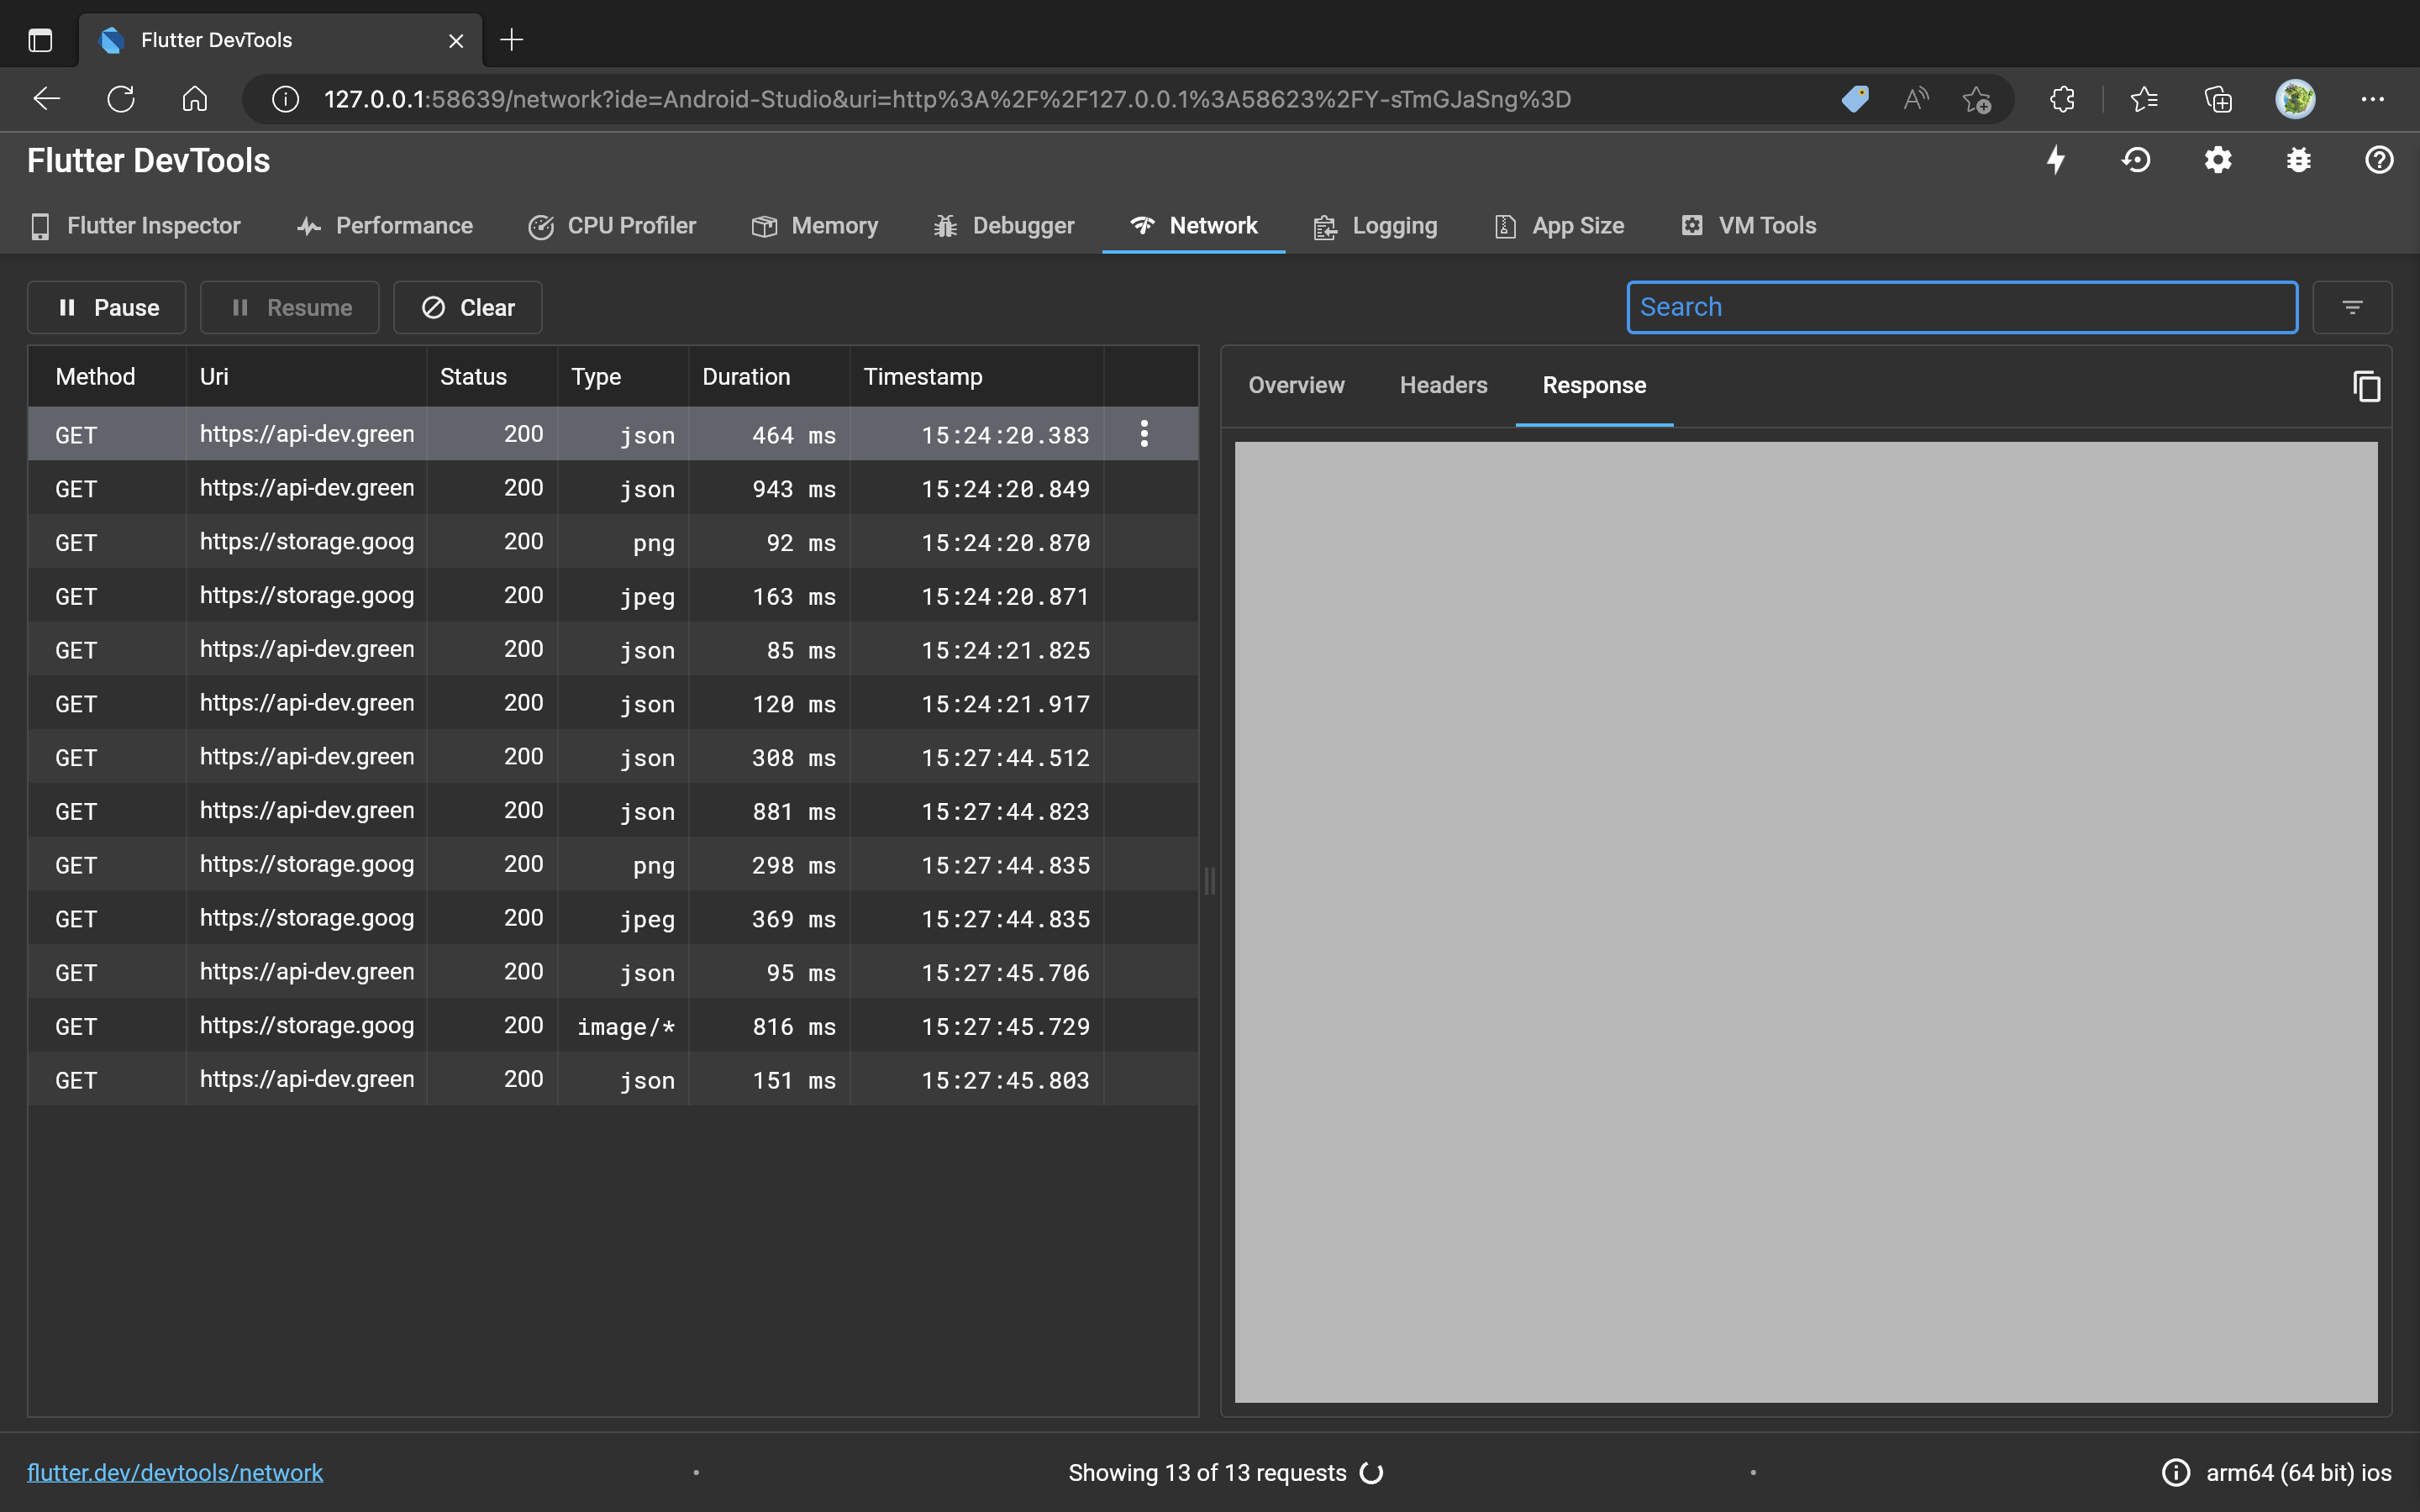Open session history with the restore icon
The height and width of the screenshot is (1512, 2420).
[2136, 160]
